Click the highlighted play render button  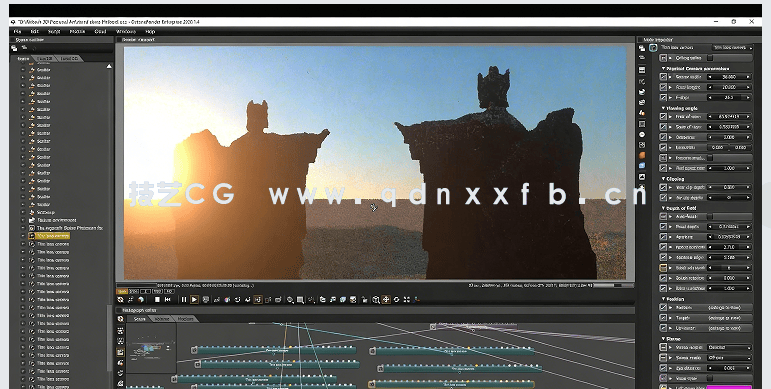pos(194,299)
